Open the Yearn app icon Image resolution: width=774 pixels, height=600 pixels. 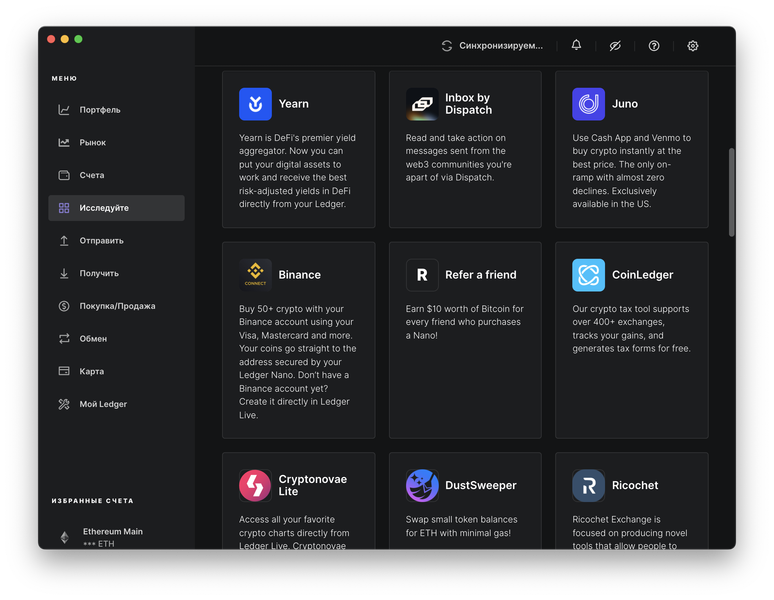(255, 104)
